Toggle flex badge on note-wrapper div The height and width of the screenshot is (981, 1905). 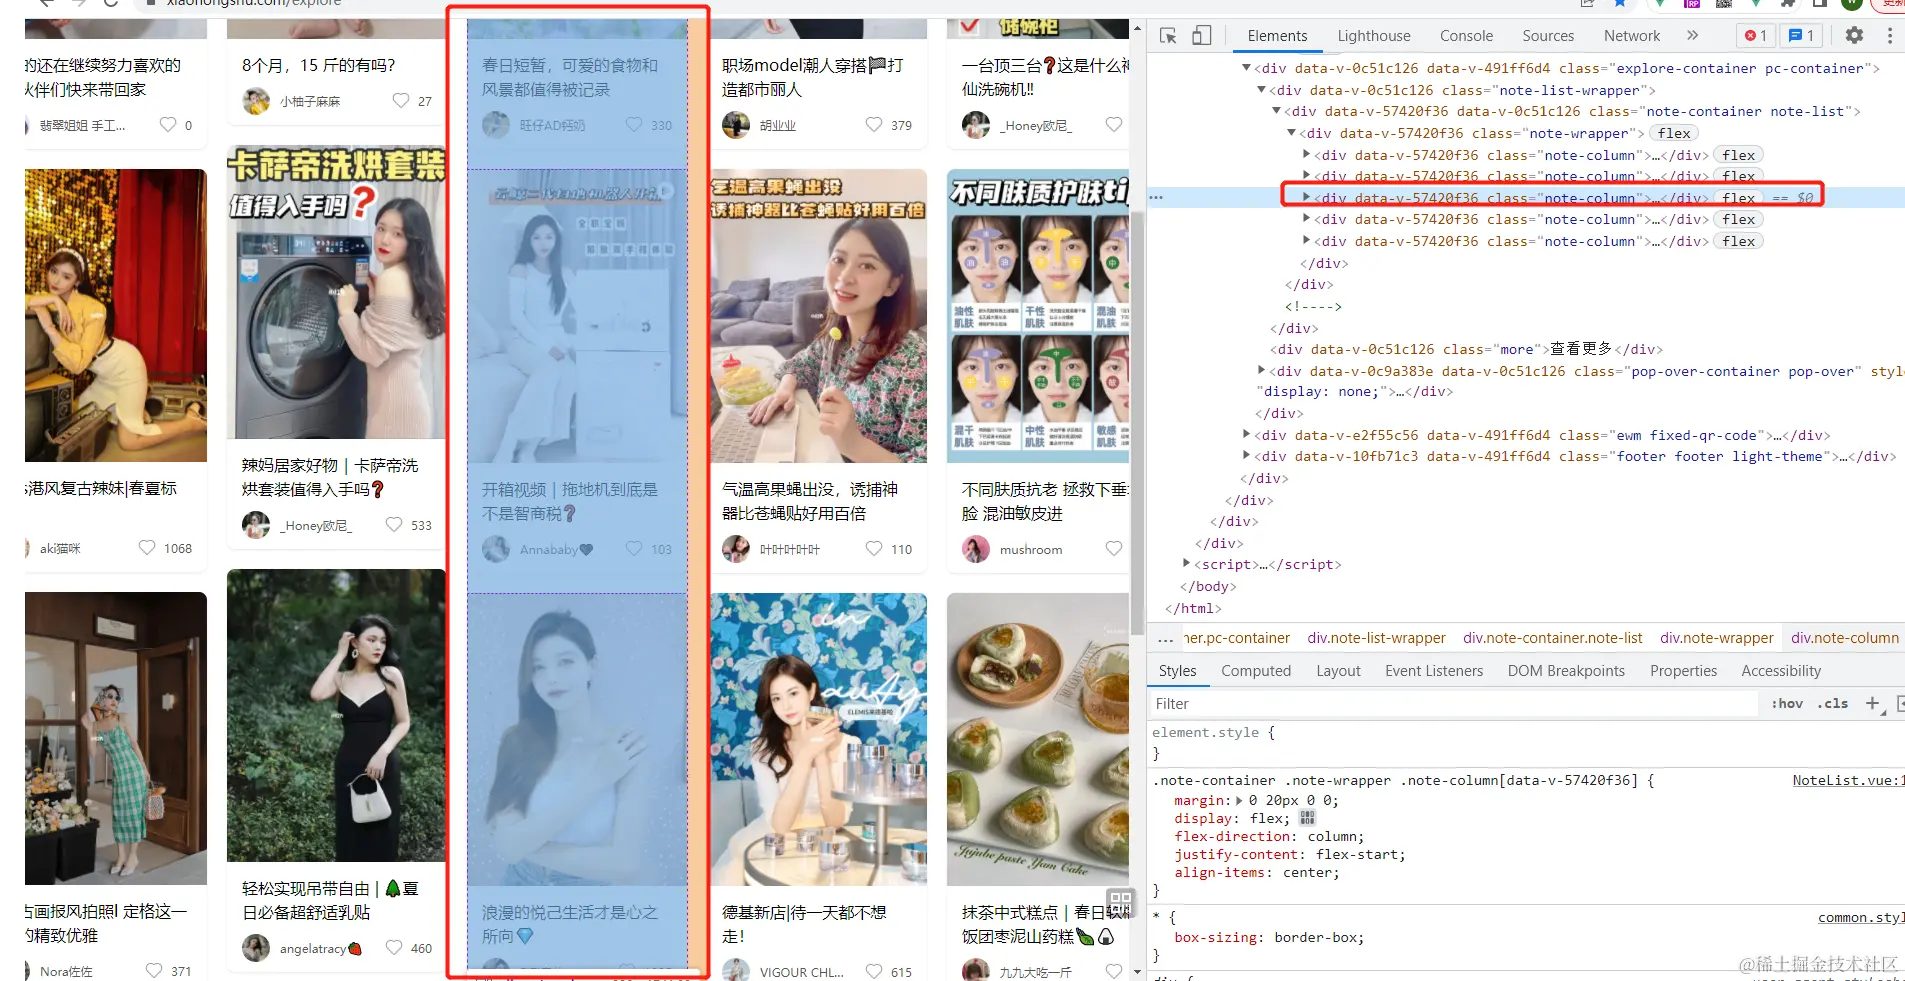point(1674,133)
